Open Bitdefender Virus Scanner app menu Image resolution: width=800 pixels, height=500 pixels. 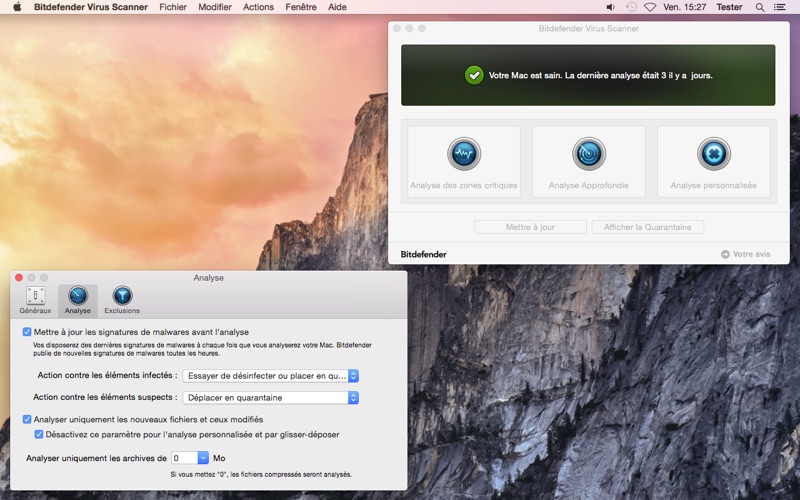91,7
